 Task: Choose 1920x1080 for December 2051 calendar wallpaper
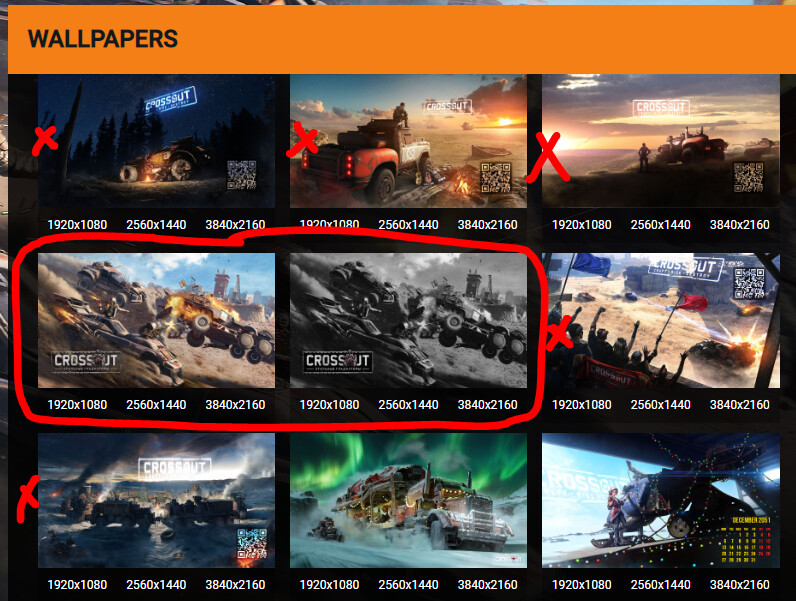(x=582, y=585)
